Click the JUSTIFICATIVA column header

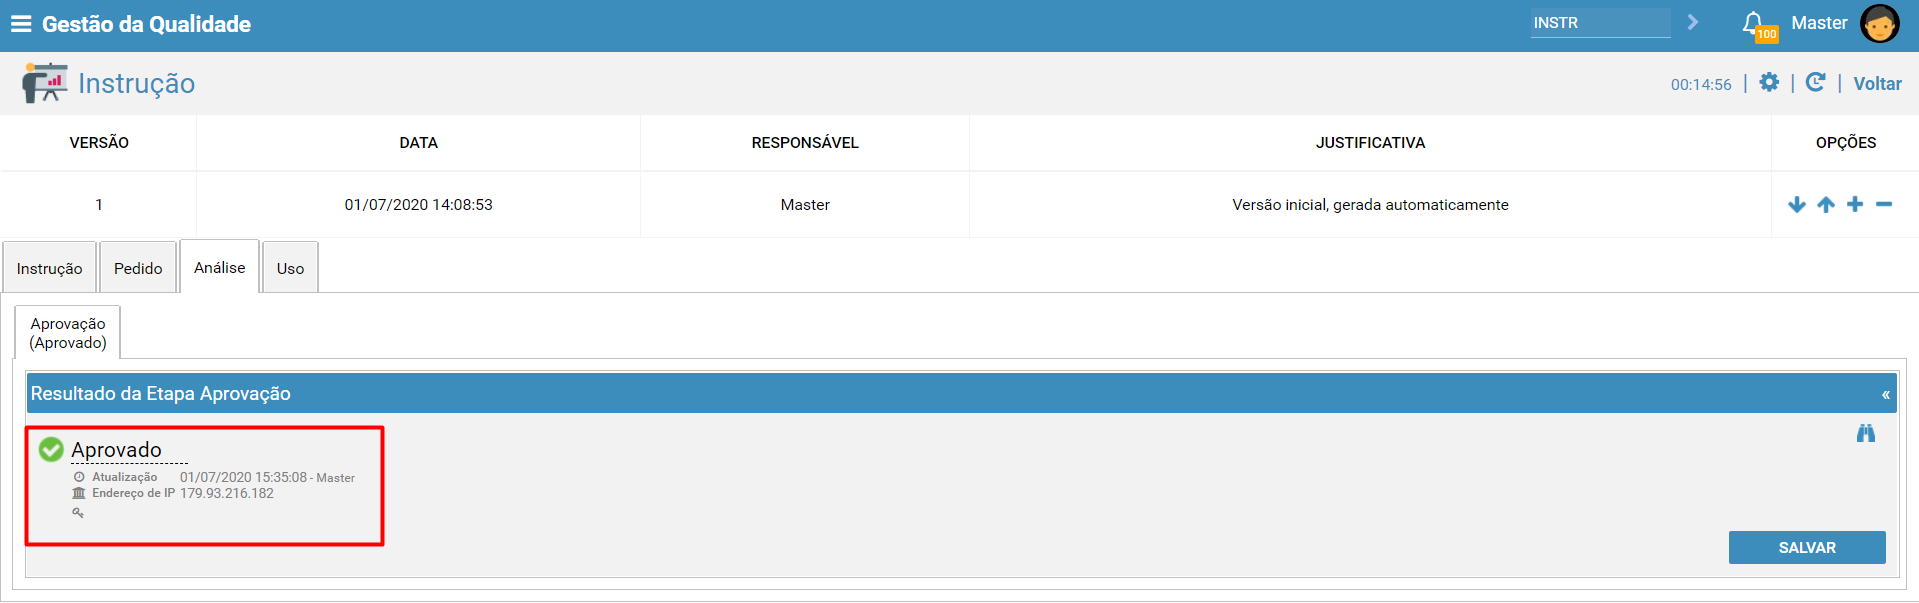click(1370, 143)
